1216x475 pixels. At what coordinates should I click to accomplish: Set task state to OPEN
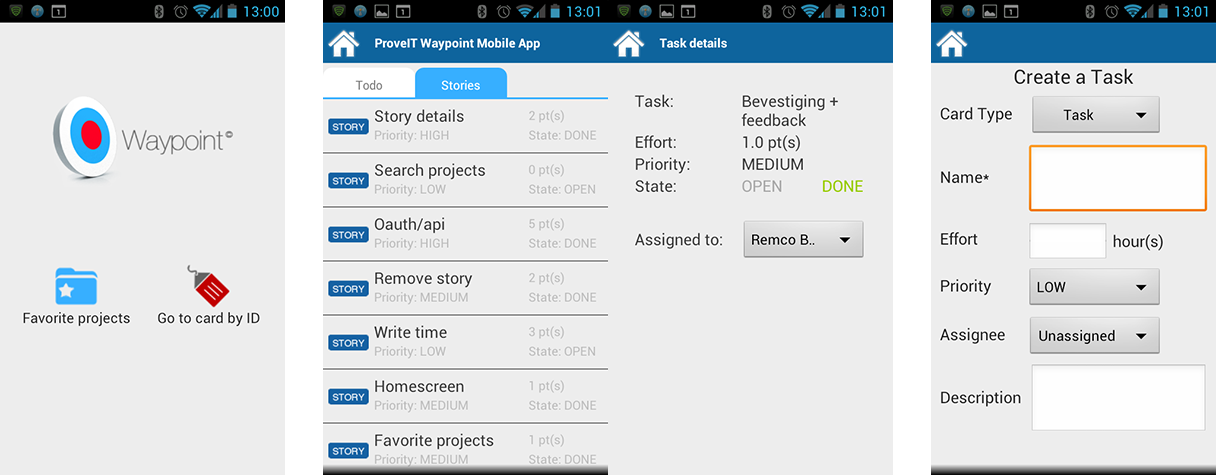tap(762, 186)
